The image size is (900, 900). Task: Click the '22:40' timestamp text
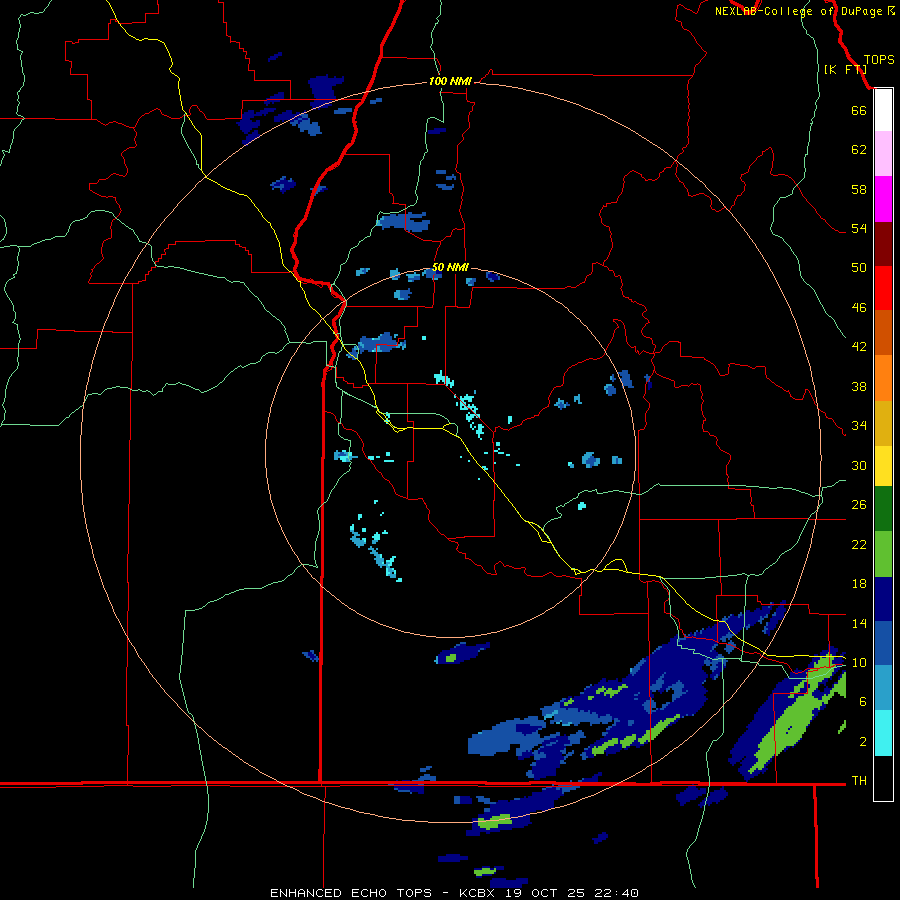616,893
